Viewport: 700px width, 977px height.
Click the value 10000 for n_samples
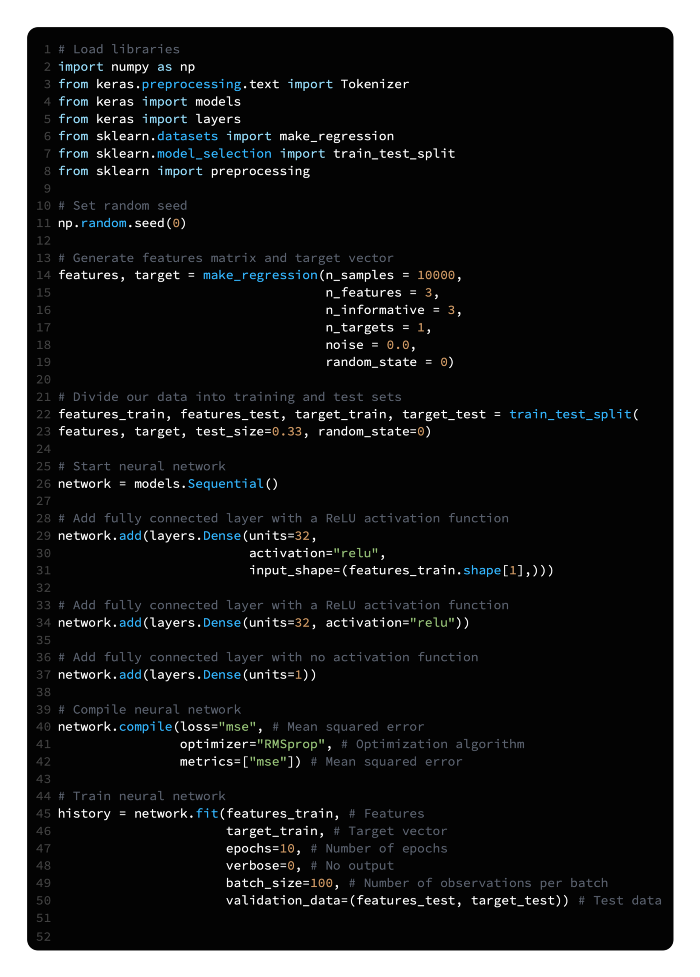436,275
